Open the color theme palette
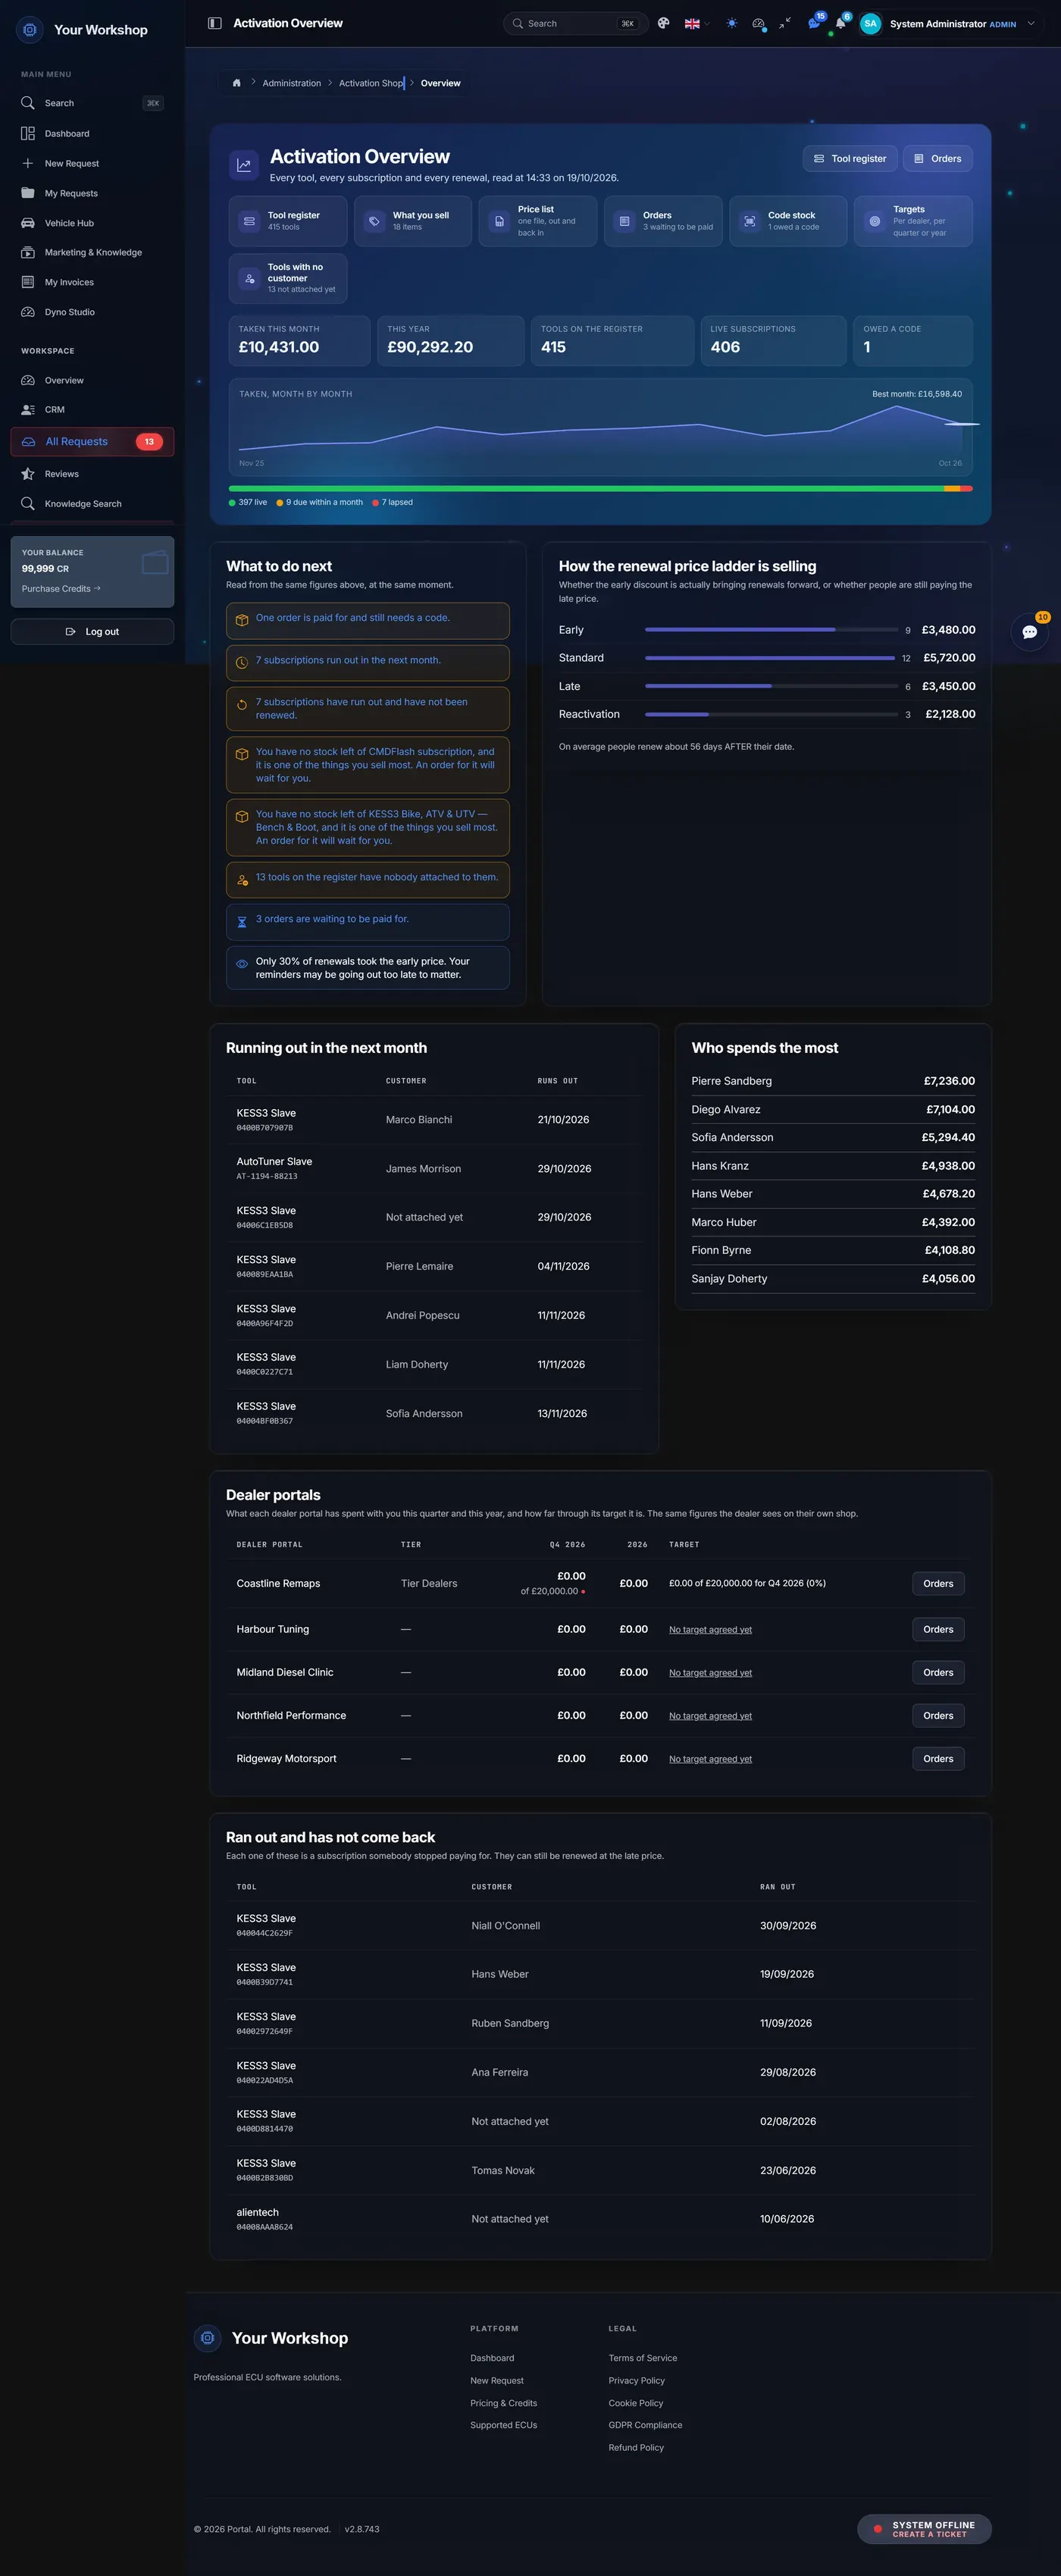Image resolution: width=1061 pixels, height=2576 pixels. tap(663, 23)
